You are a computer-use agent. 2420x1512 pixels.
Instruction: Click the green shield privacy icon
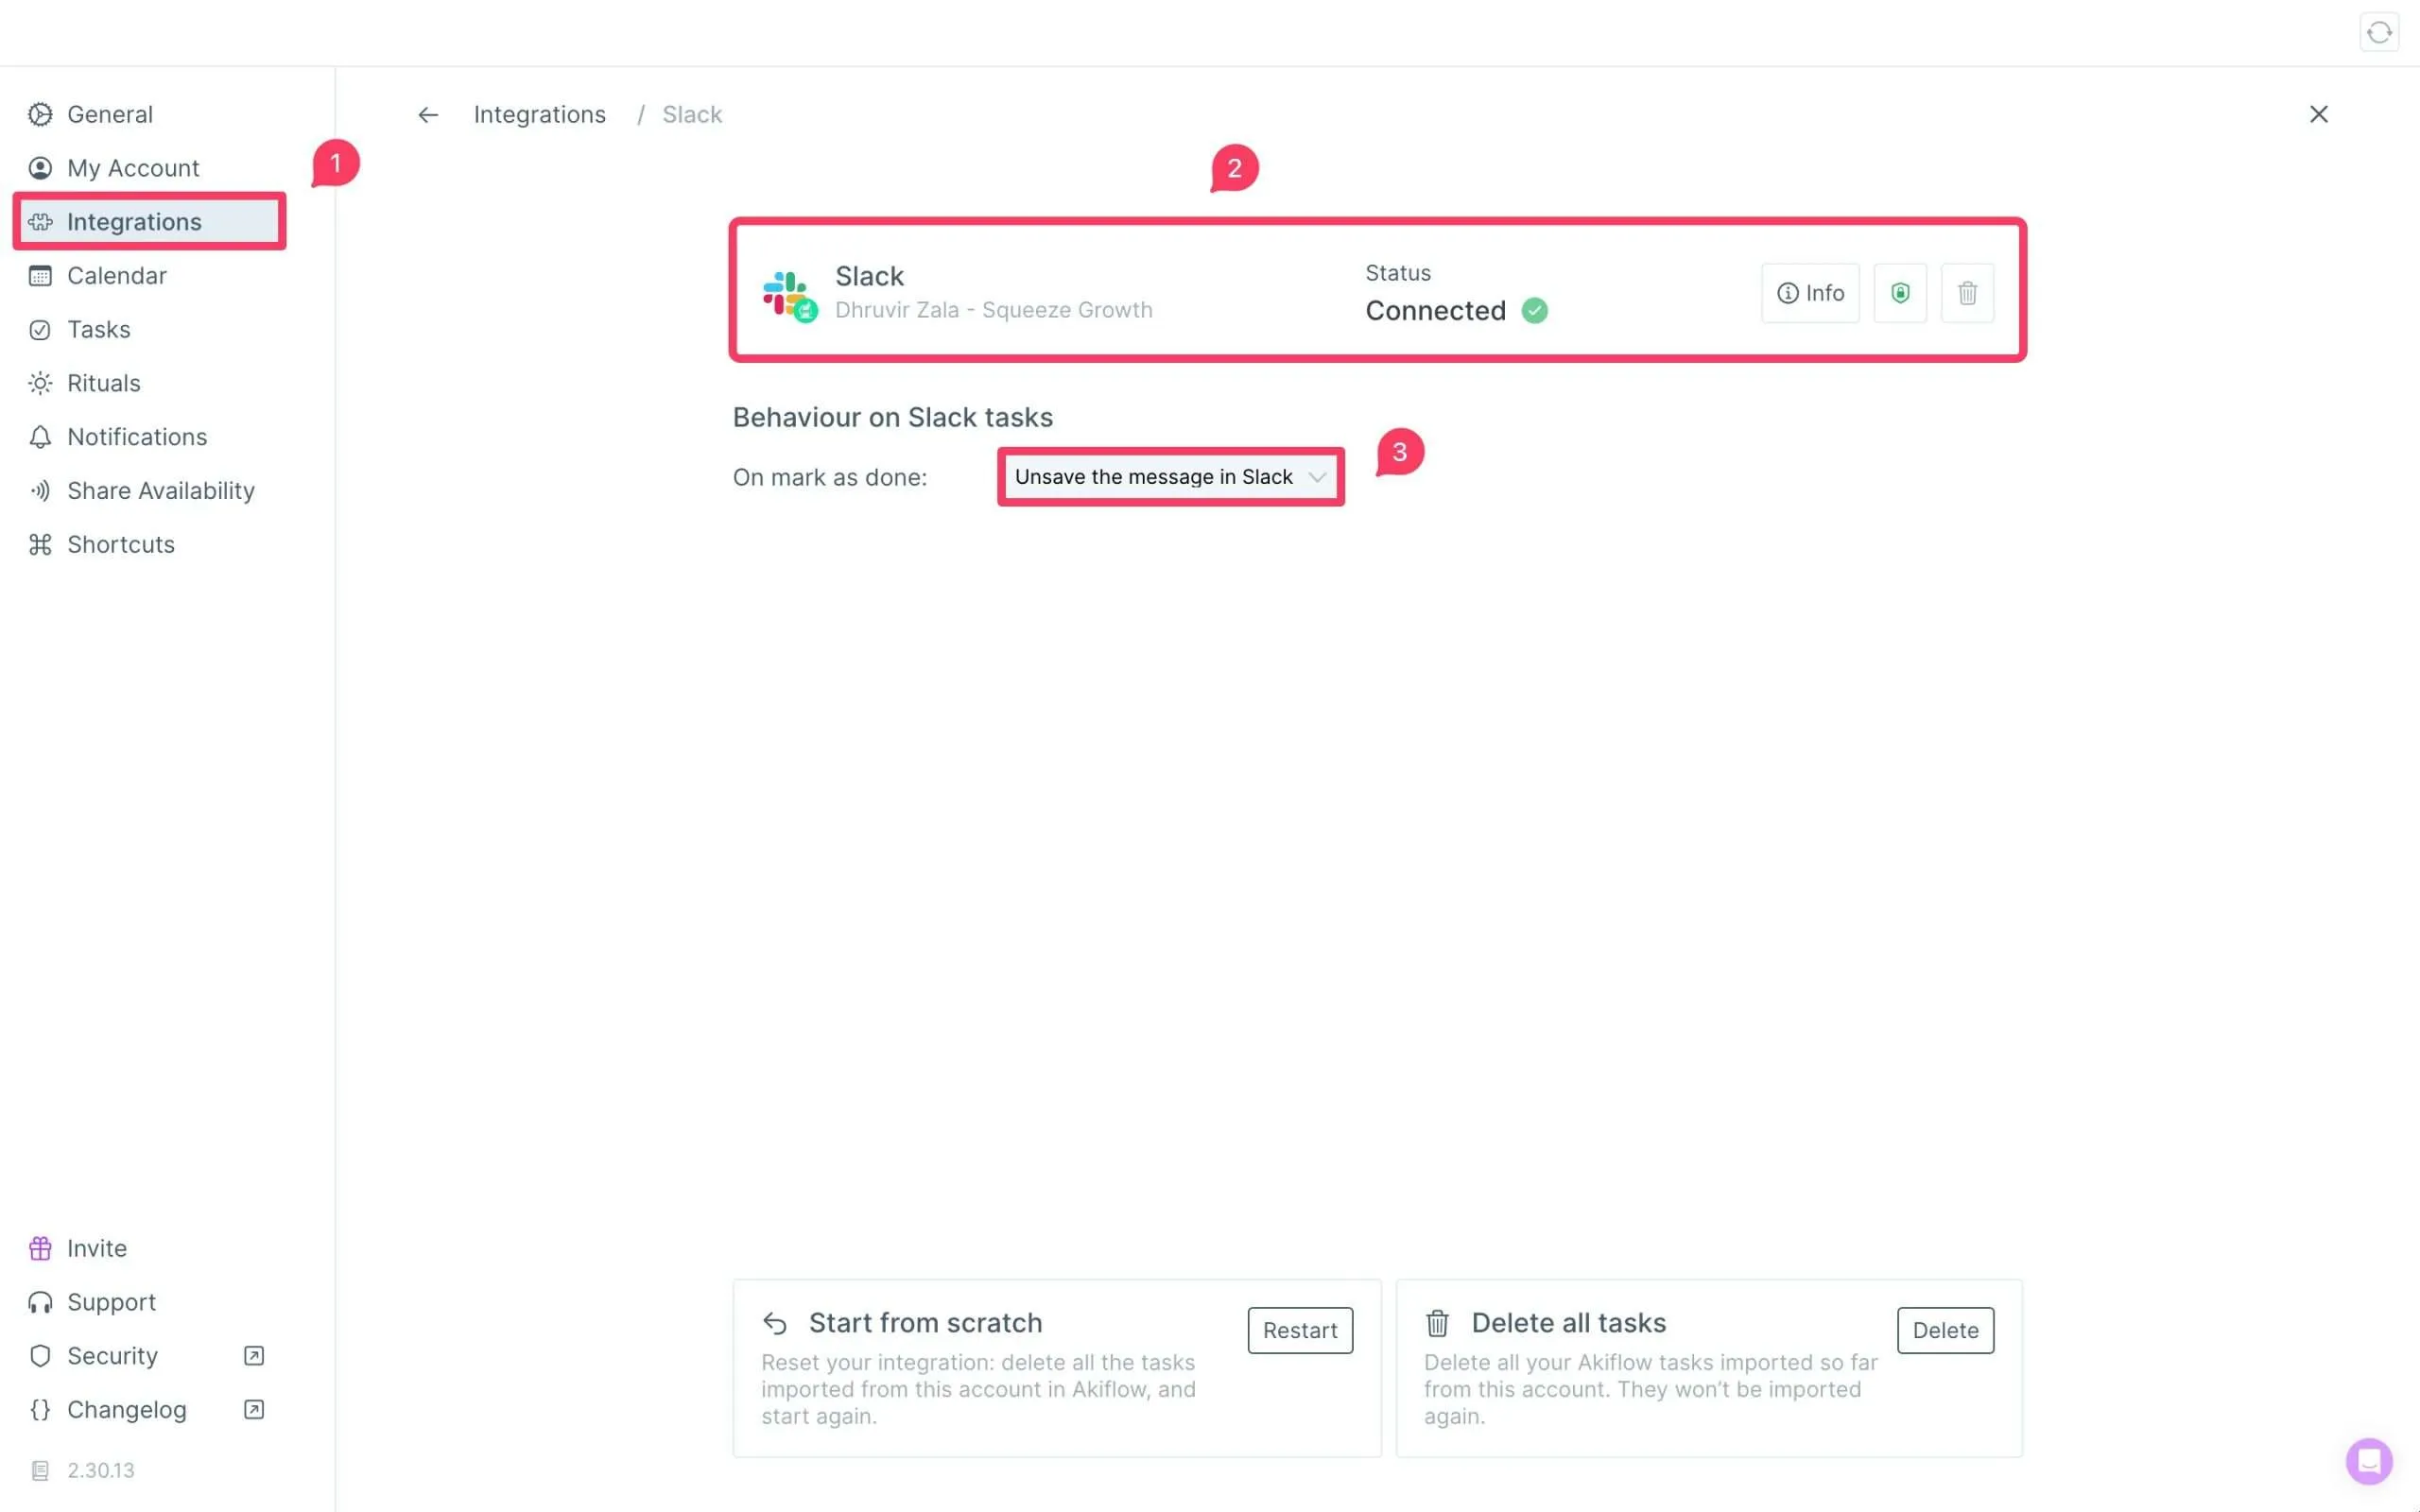pos(1900,293)
